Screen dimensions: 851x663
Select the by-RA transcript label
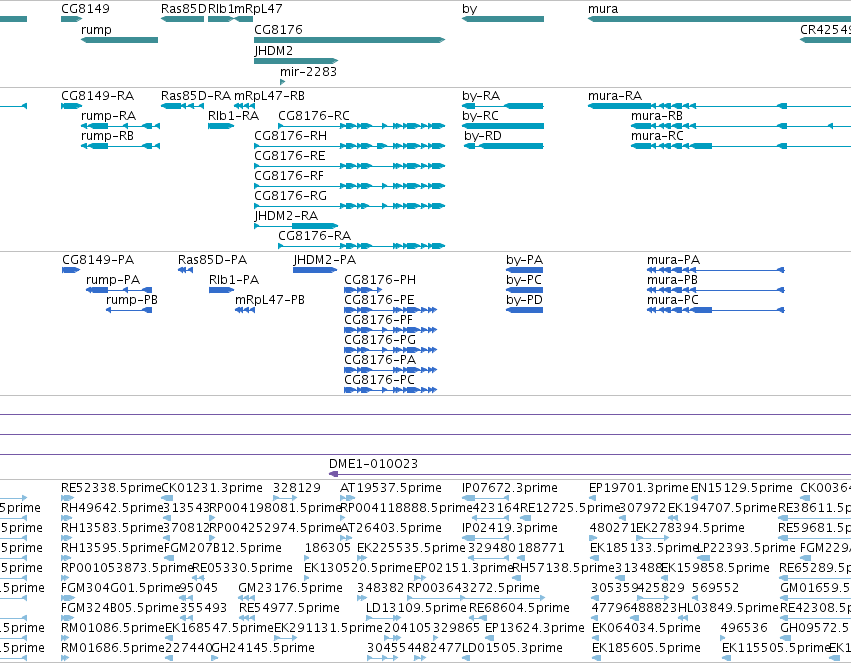(x=481, y=95)
